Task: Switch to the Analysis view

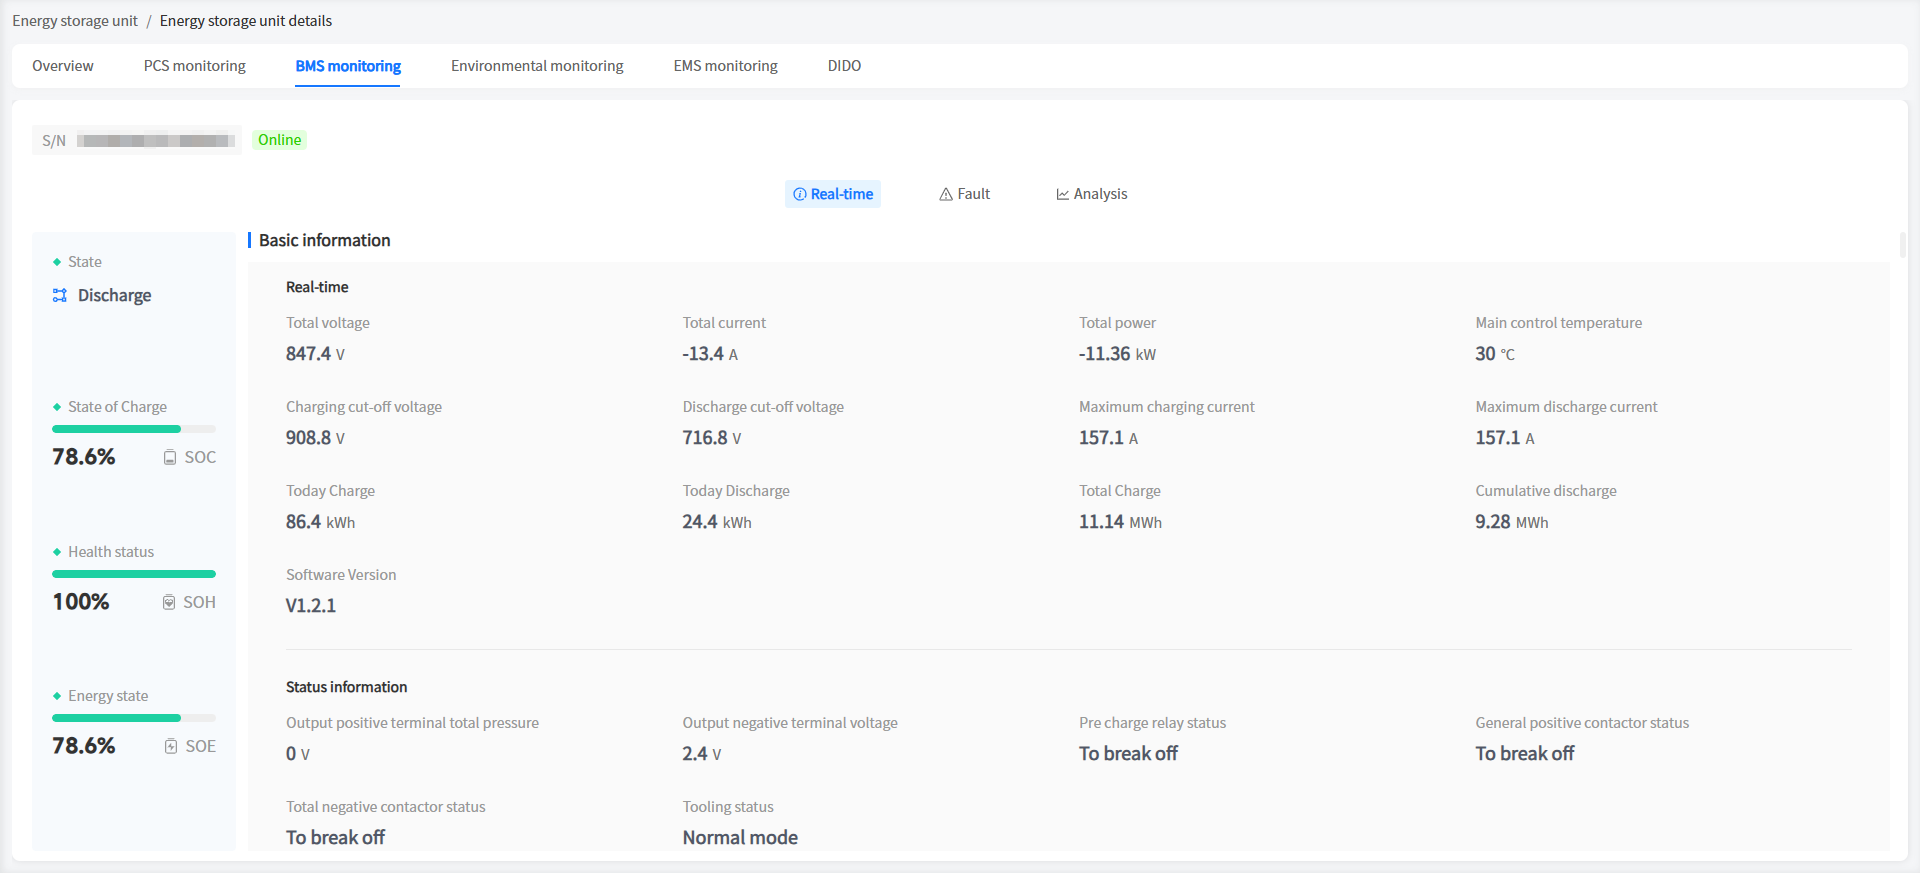Action: [x=1092, y=194]
